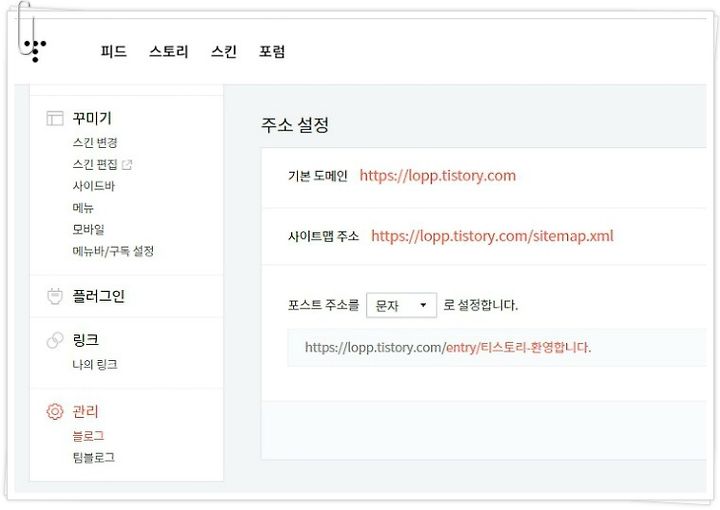
Task: Open the 스킨 top menu
Action: 224,51
